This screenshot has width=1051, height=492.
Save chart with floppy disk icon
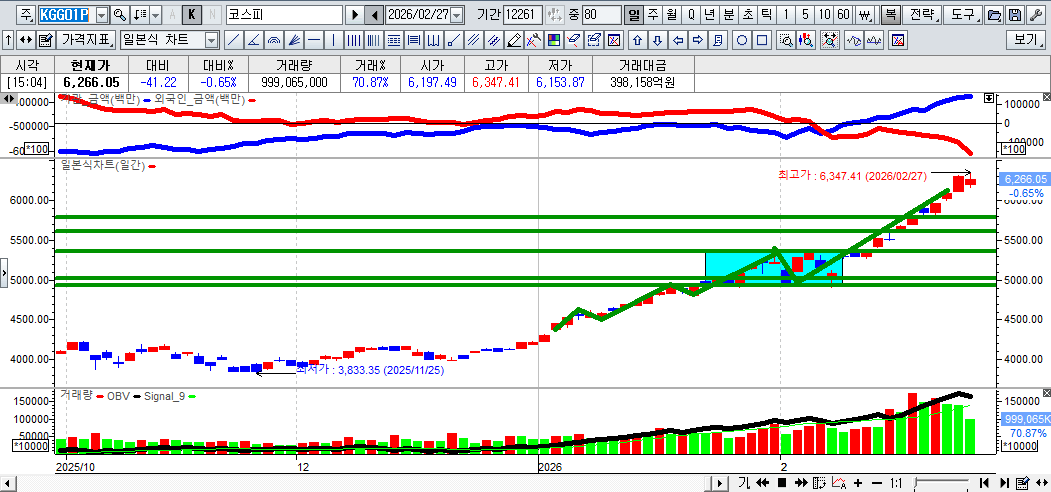pos(1015,15)
